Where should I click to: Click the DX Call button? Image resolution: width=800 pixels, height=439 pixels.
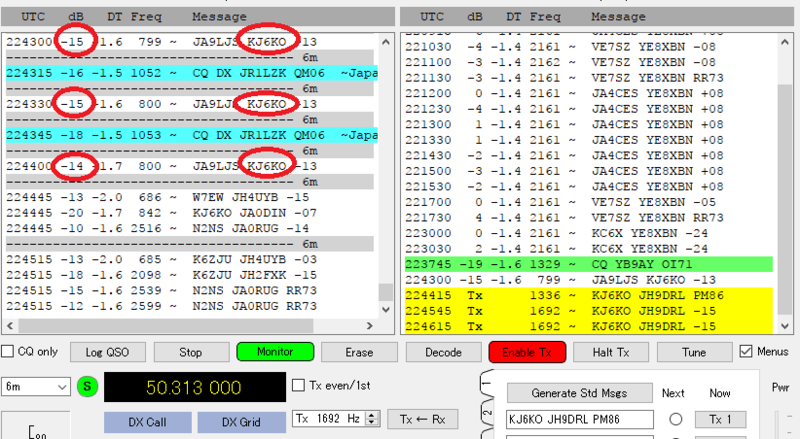pos(147,422)
